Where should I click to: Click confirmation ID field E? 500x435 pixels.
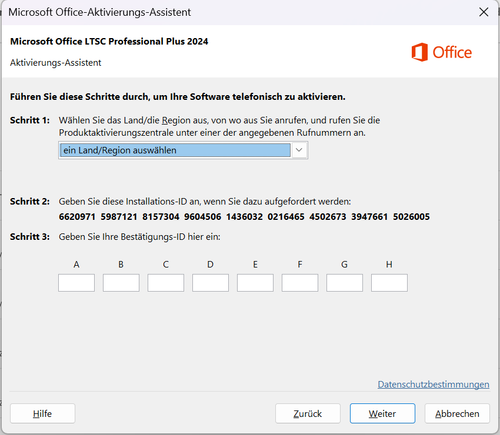point(255,283)
